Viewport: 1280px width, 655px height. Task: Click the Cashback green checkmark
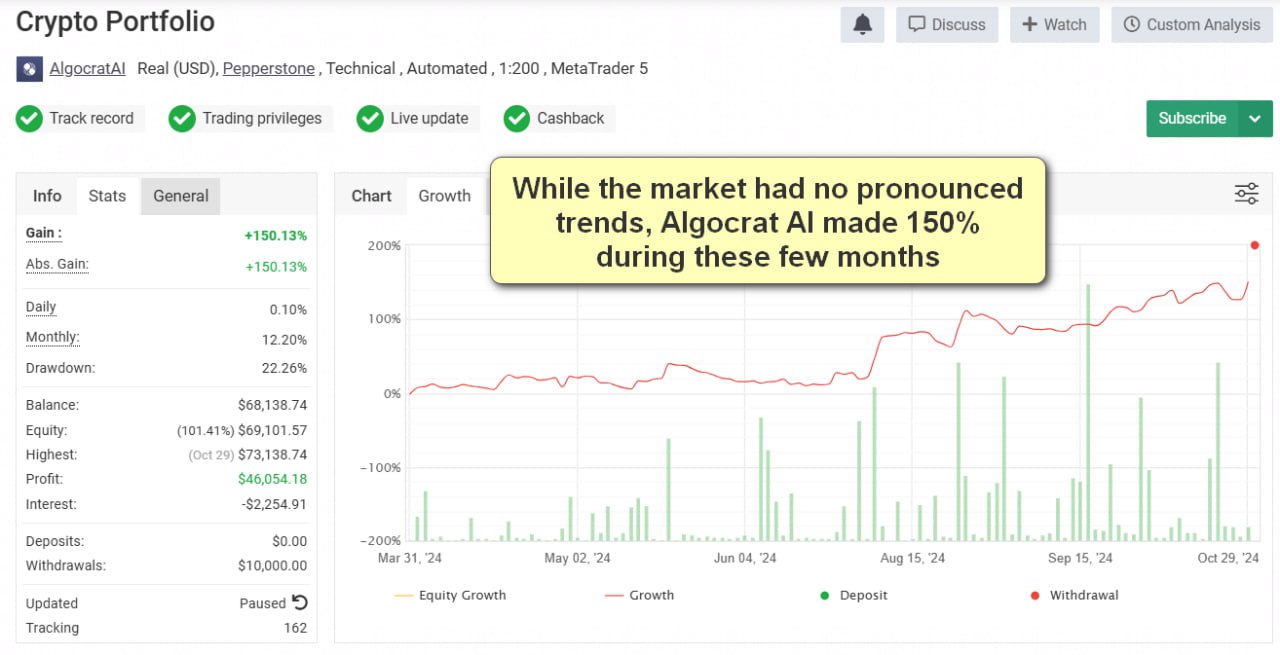point(516,118)
